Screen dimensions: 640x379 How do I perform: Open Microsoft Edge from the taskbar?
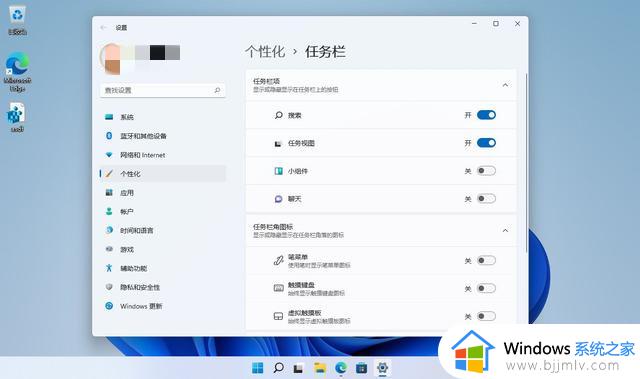(341, 368)
